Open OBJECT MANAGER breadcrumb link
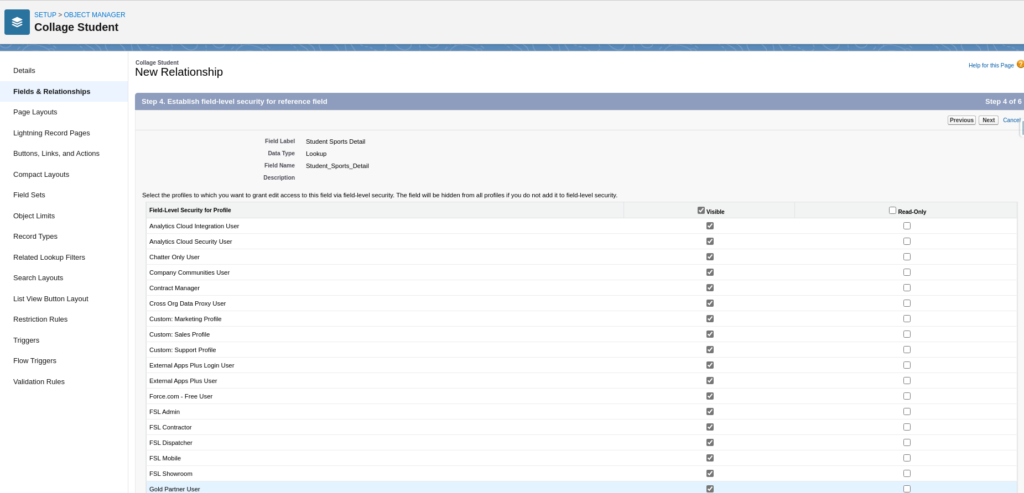Screen dimensions: 1024x493 click(x=95, y=14)
